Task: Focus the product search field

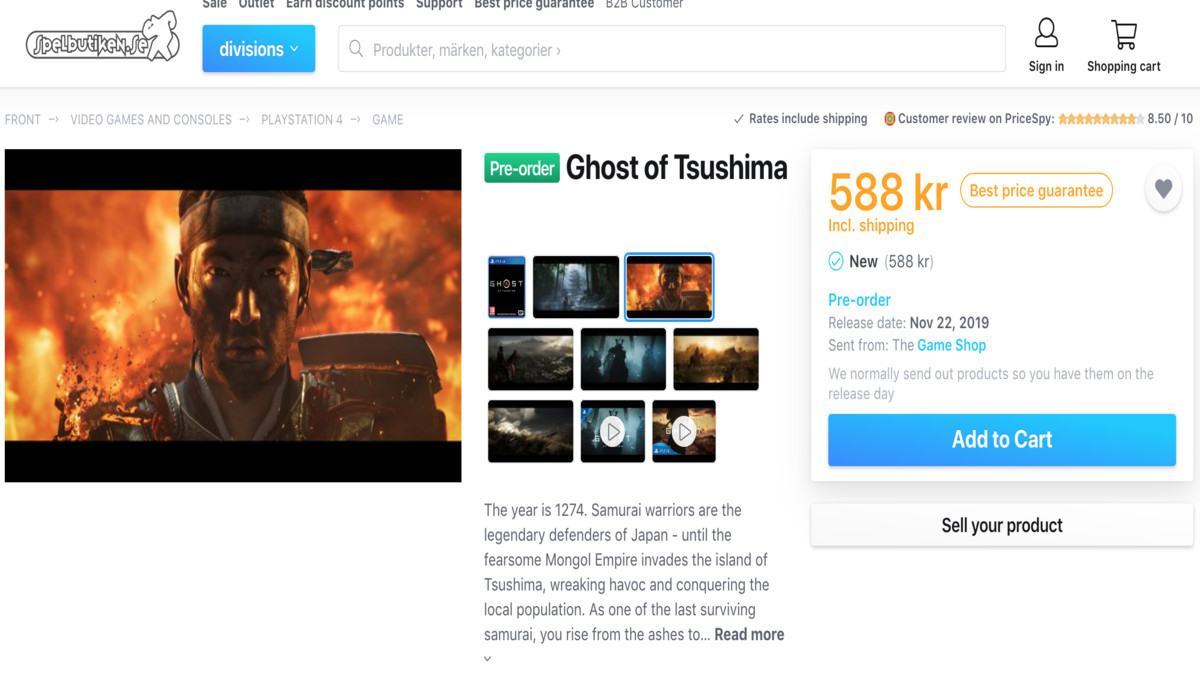Action: click(x=672, y=49)
